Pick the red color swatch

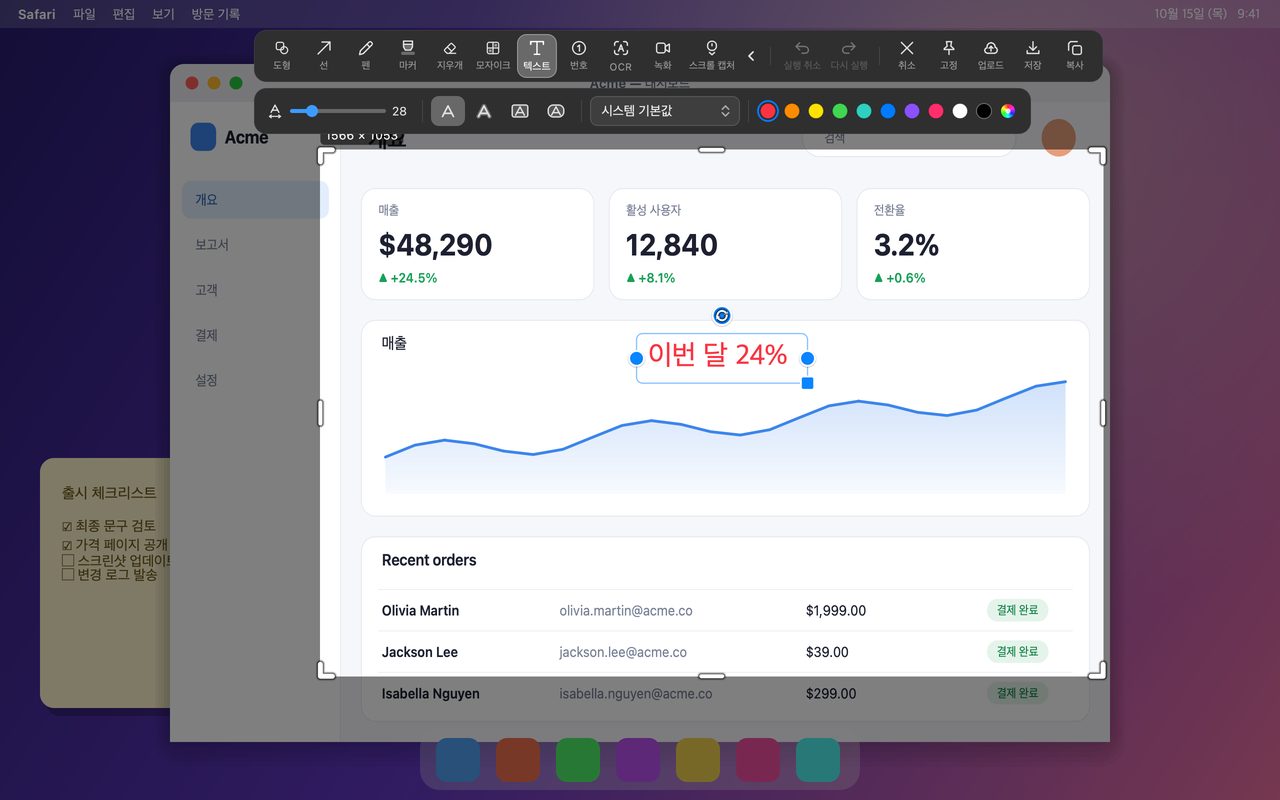click(768, 111)
